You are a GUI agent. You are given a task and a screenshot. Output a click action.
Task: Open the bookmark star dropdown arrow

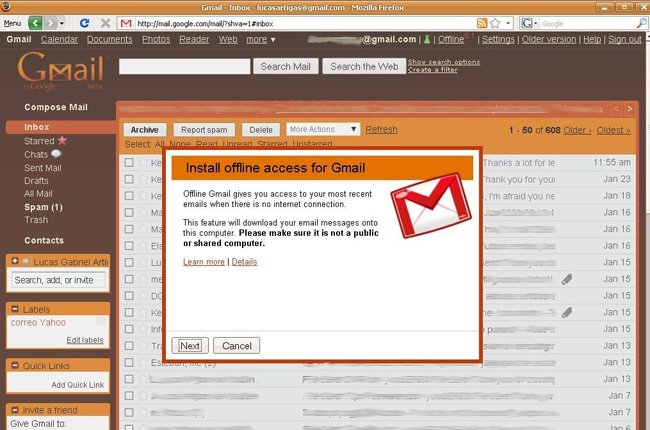click(508, 23)
